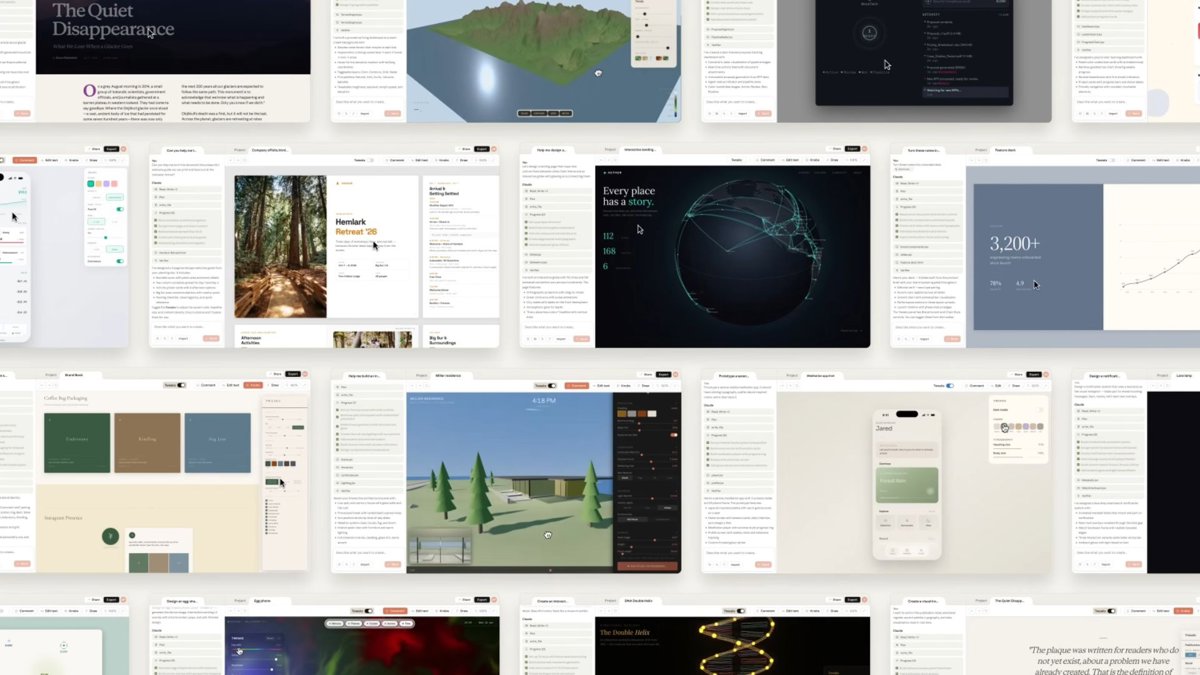The image size is (1200, 675).
Task: Open the Miller residence tab
Action: pos(446,375)
